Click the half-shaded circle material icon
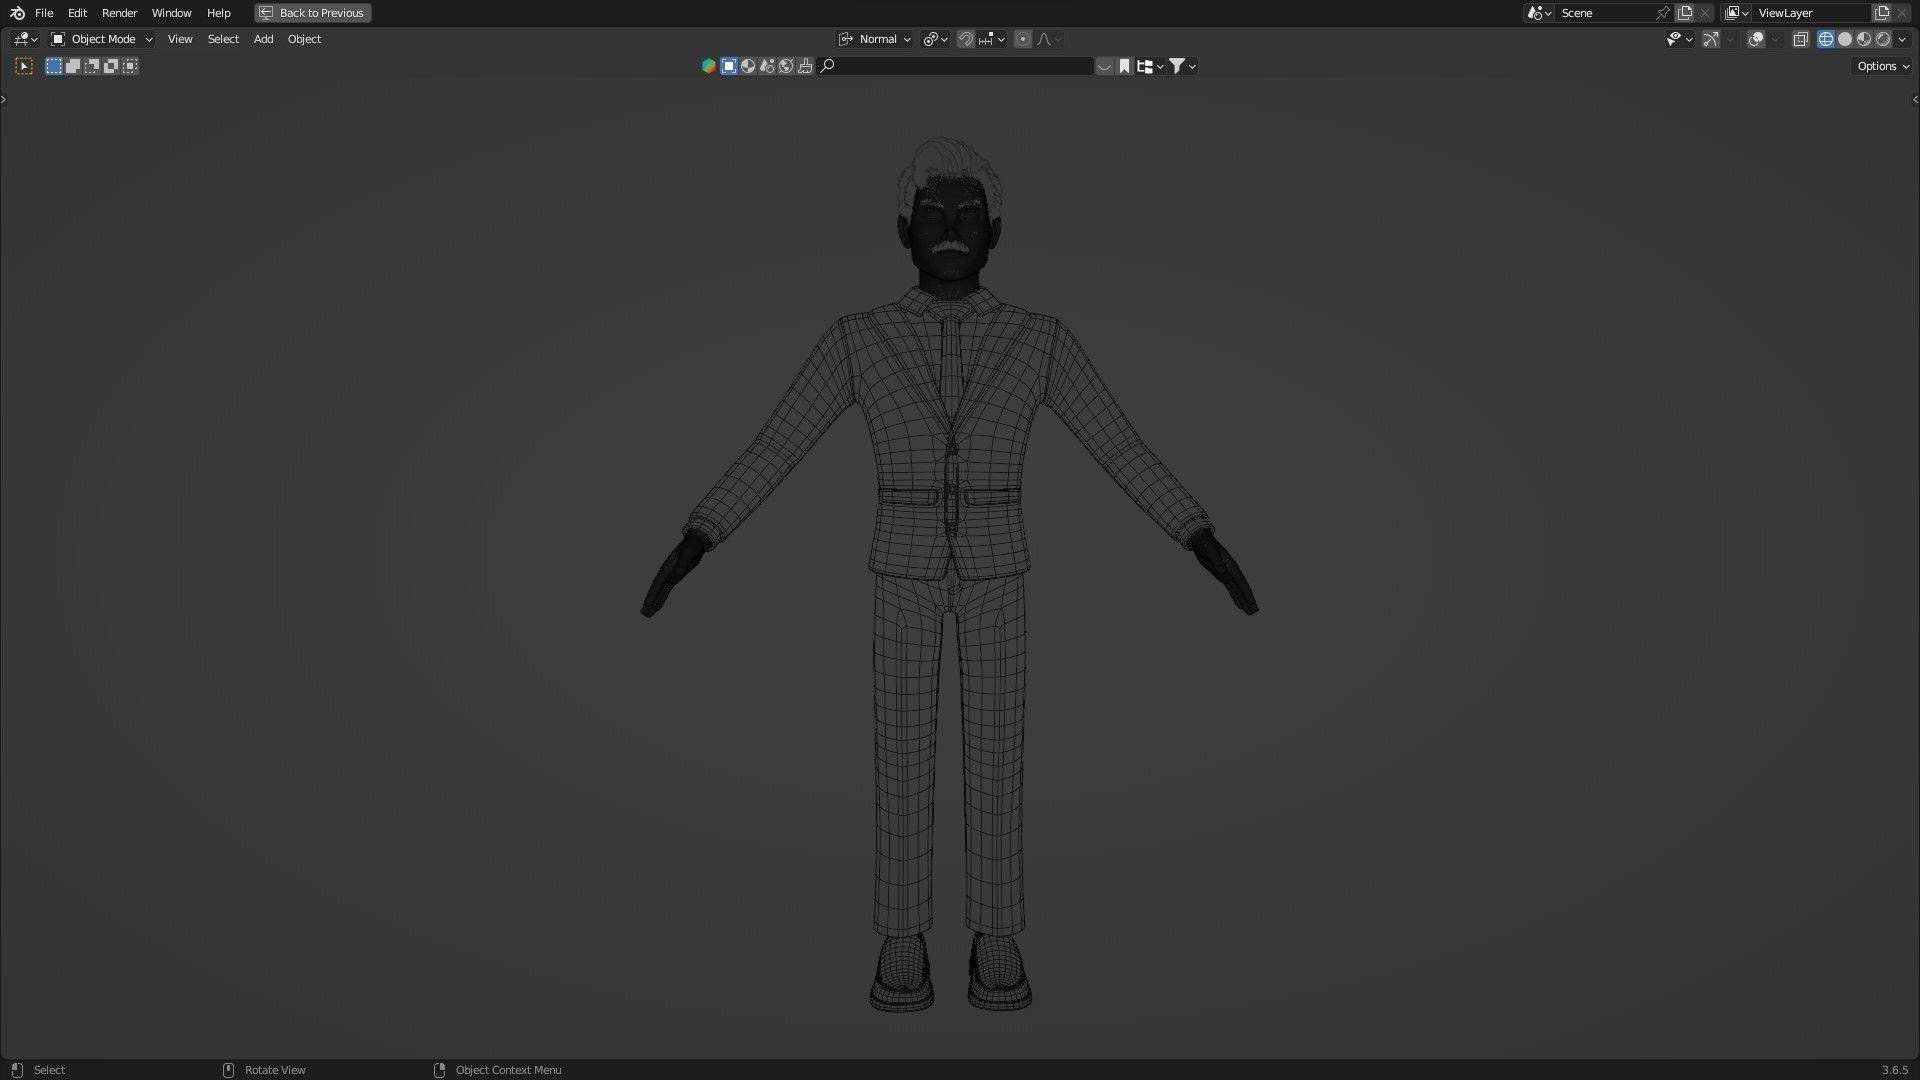 point(748,66)
